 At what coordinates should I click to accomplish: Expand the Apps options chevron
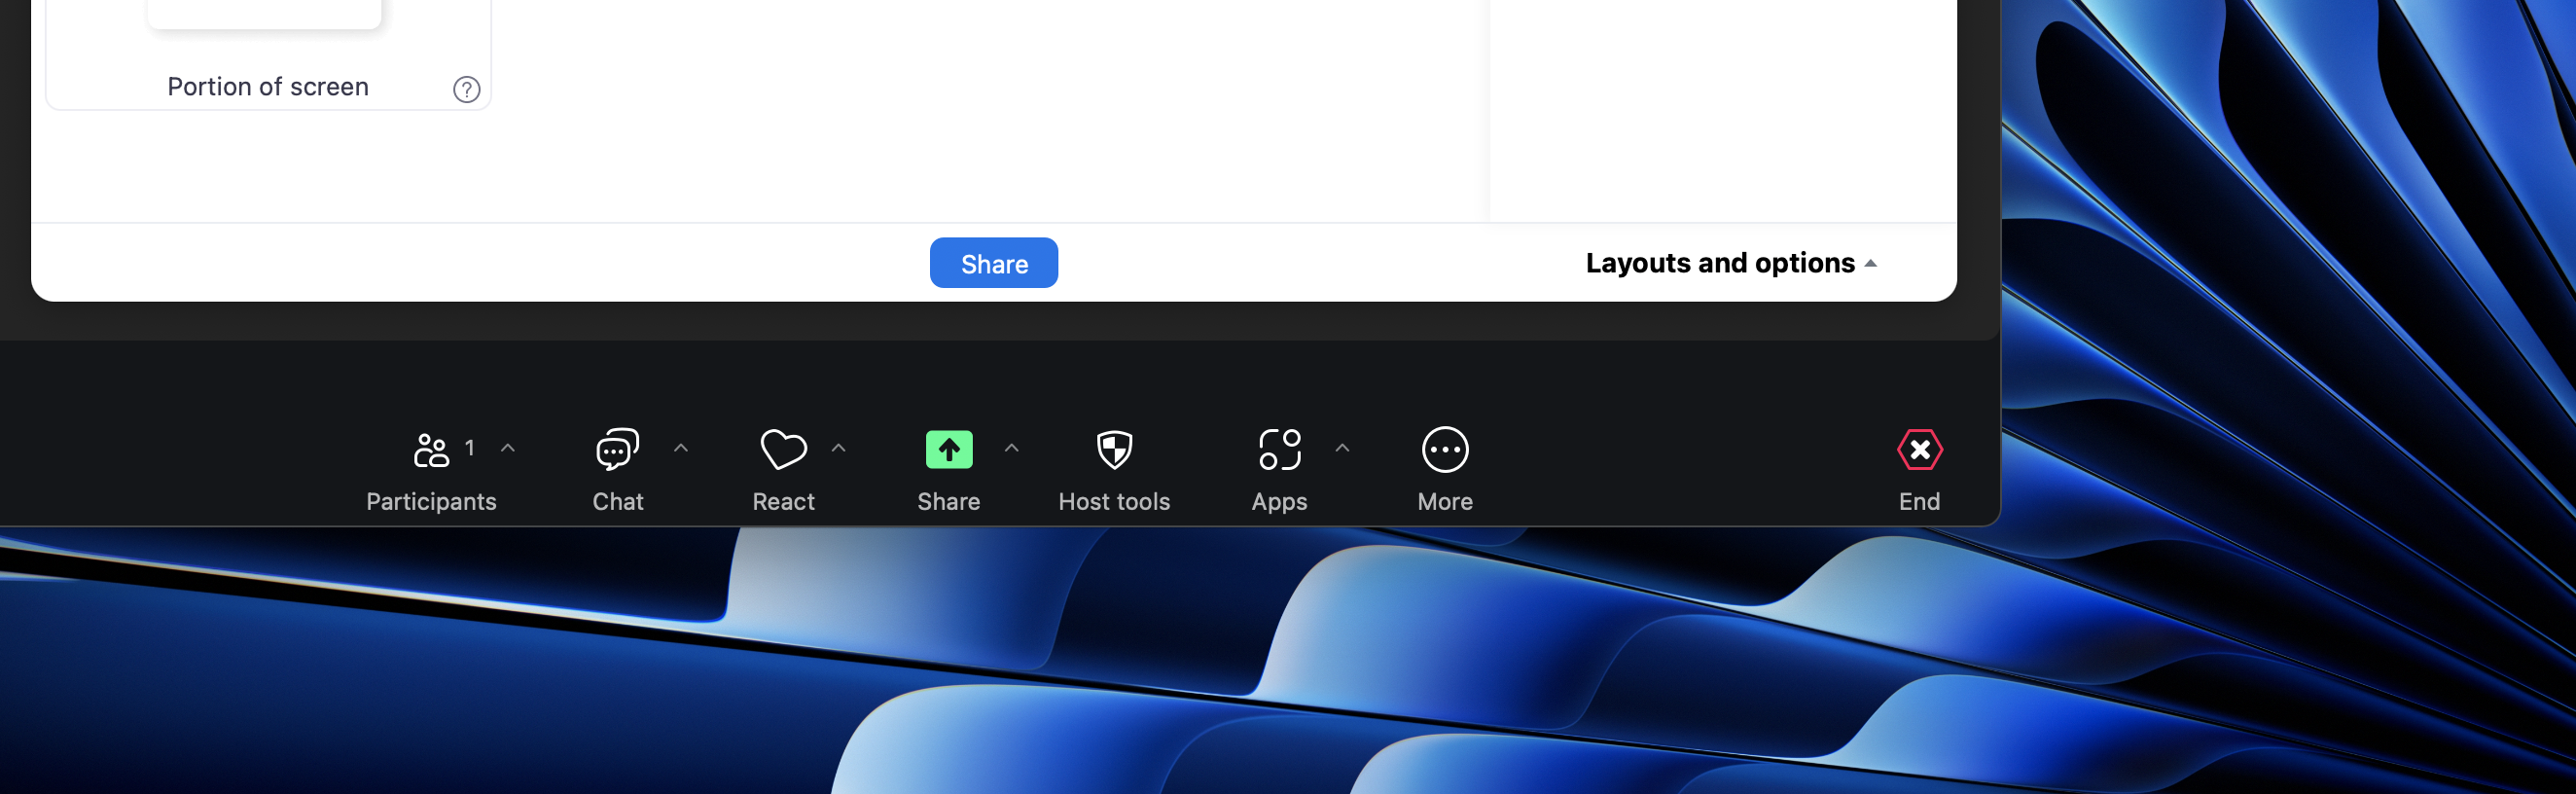(x=1343, y=448)
